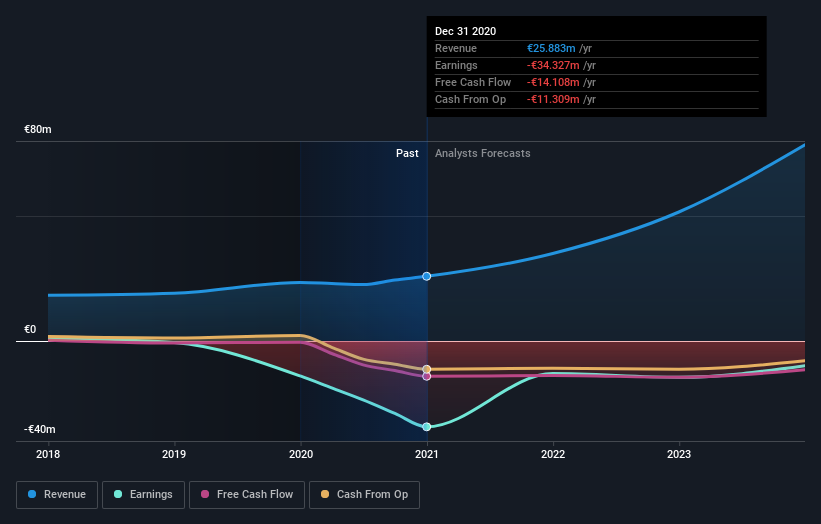Click the -€14.108m free cash flow value
The image size is (821, 524).
(x=553, y=82)
